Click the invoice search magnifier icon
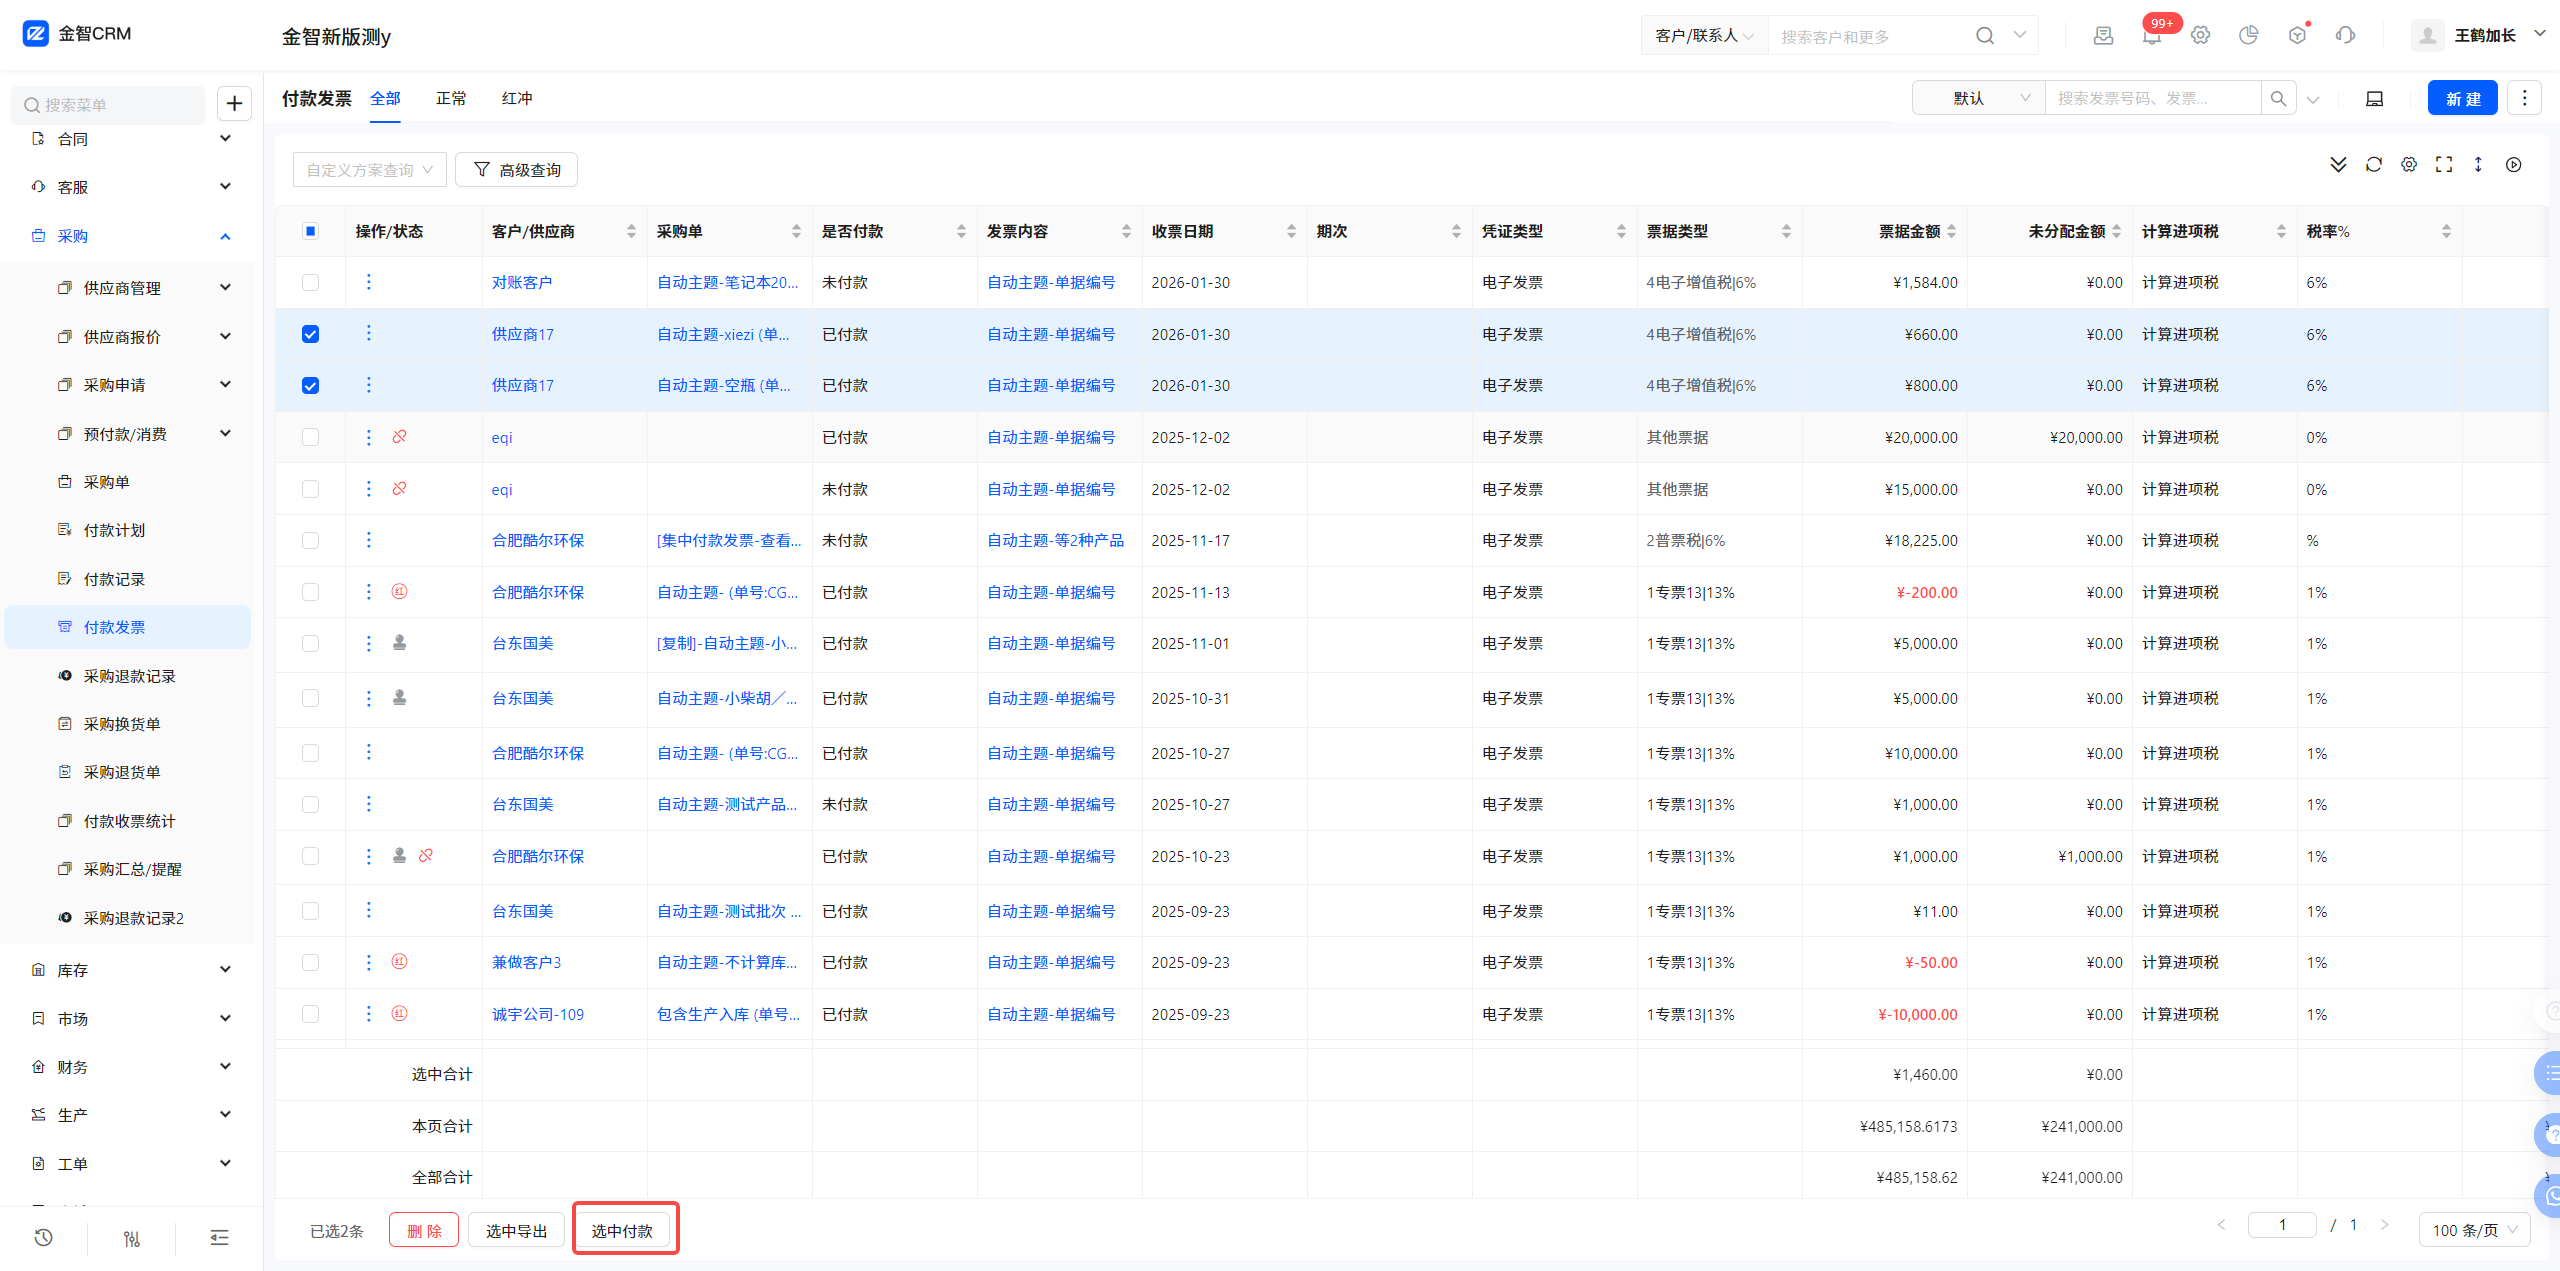Image resolution: width=2560 pixels, height=1271 pixels. point(2278,99)
